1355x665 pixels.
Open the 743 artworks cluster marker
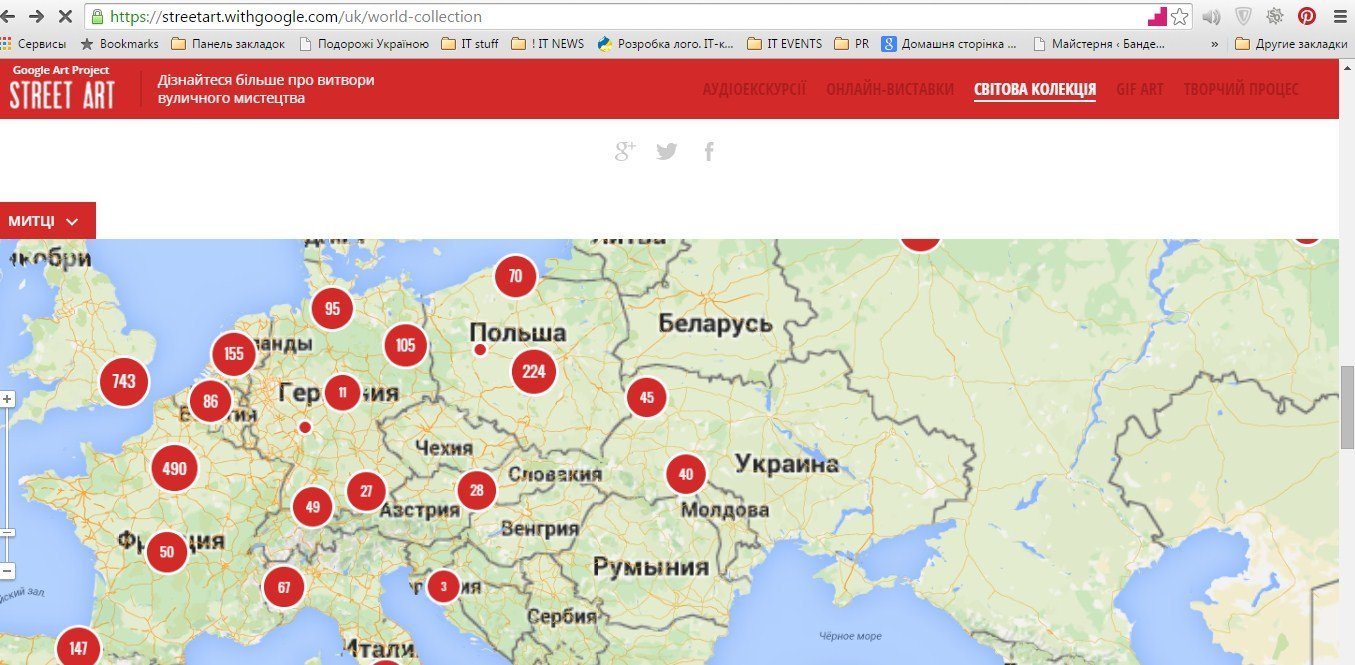pos(124,381)
